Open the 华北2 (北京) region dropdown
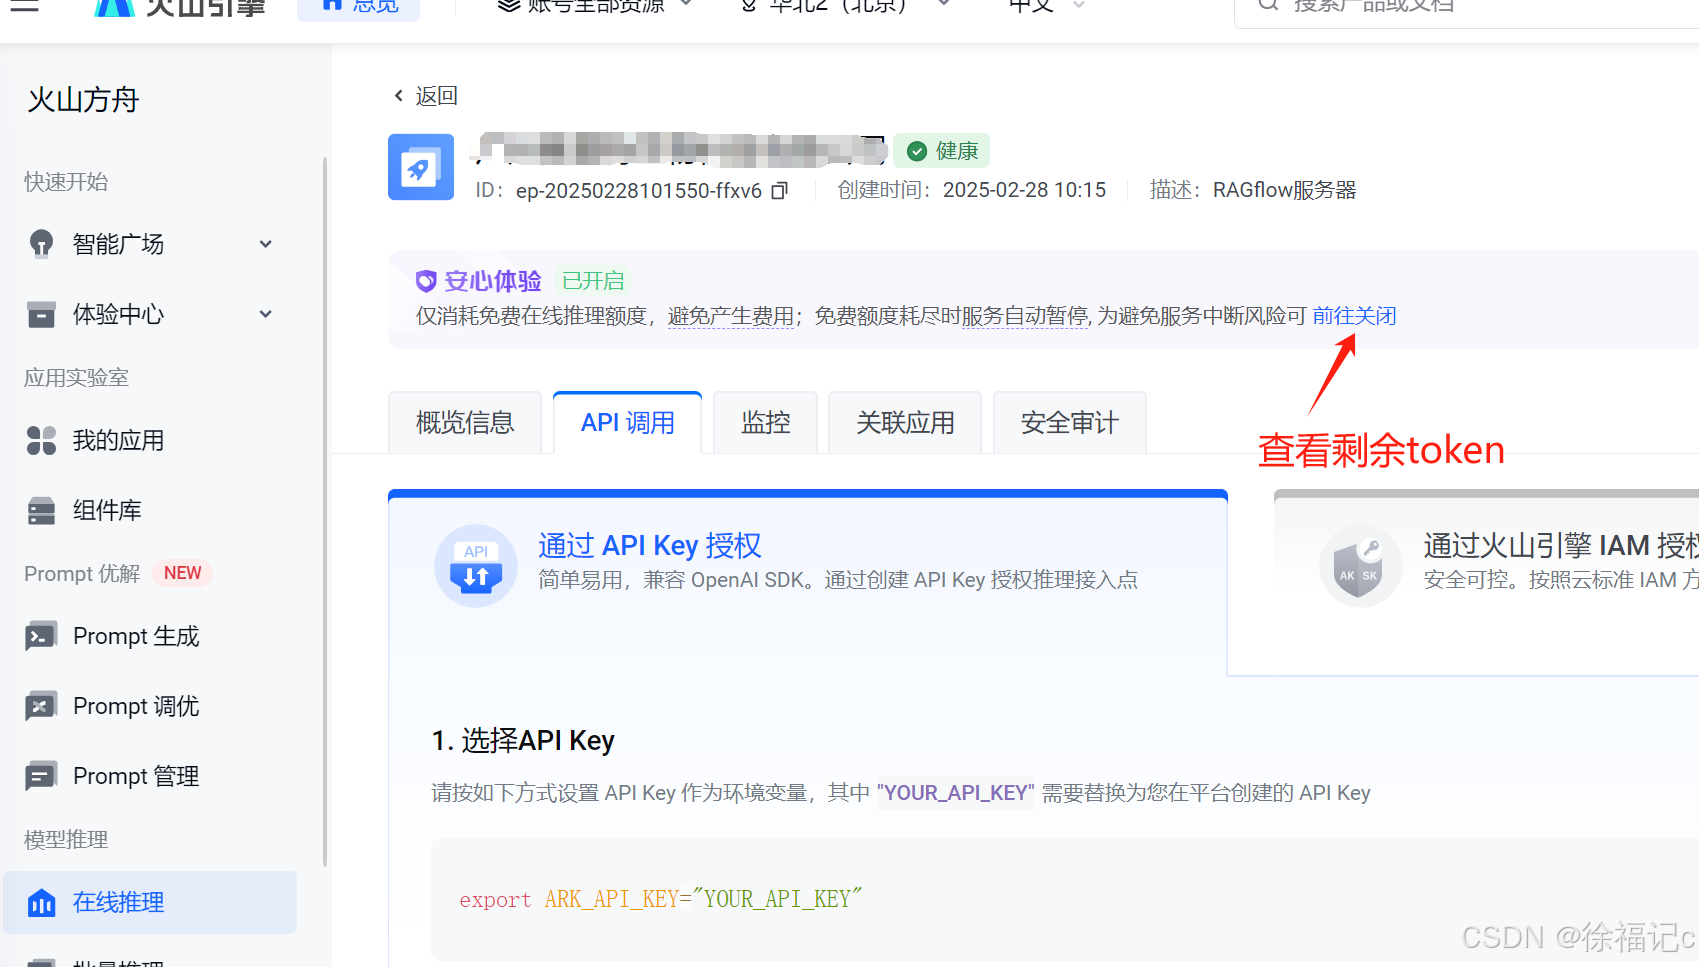Screen dimensions: 1699x967 pyautogui.click(x=845, y=7)
